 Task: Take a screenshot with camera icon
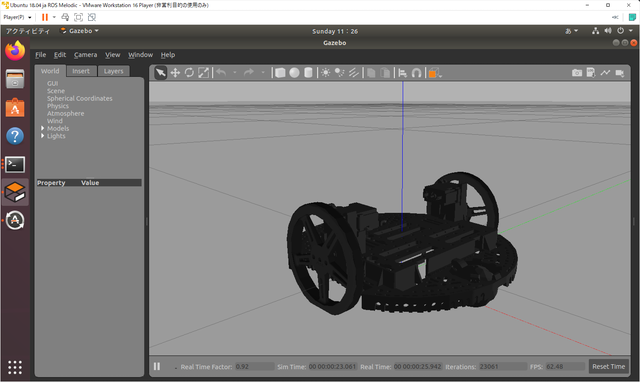point(577,73)
